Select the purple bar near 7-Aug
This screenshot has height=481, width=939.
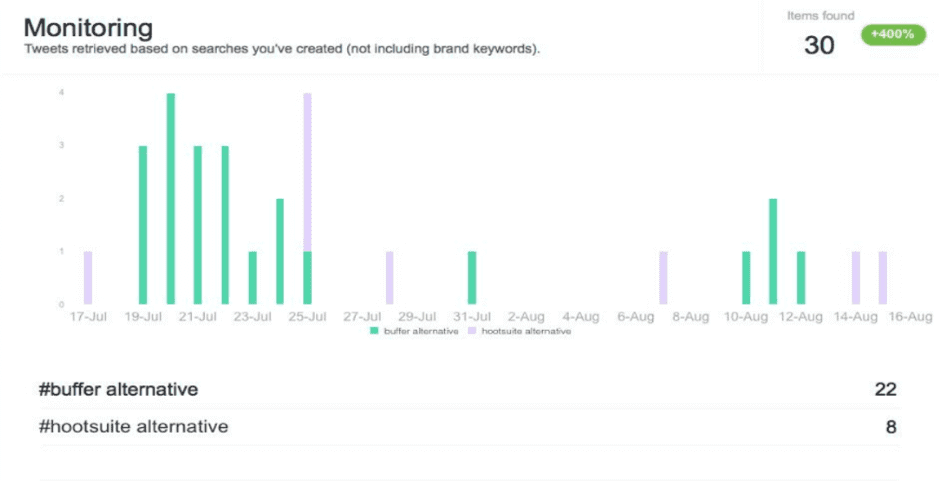pyautogui.click(x=663, y=278)
